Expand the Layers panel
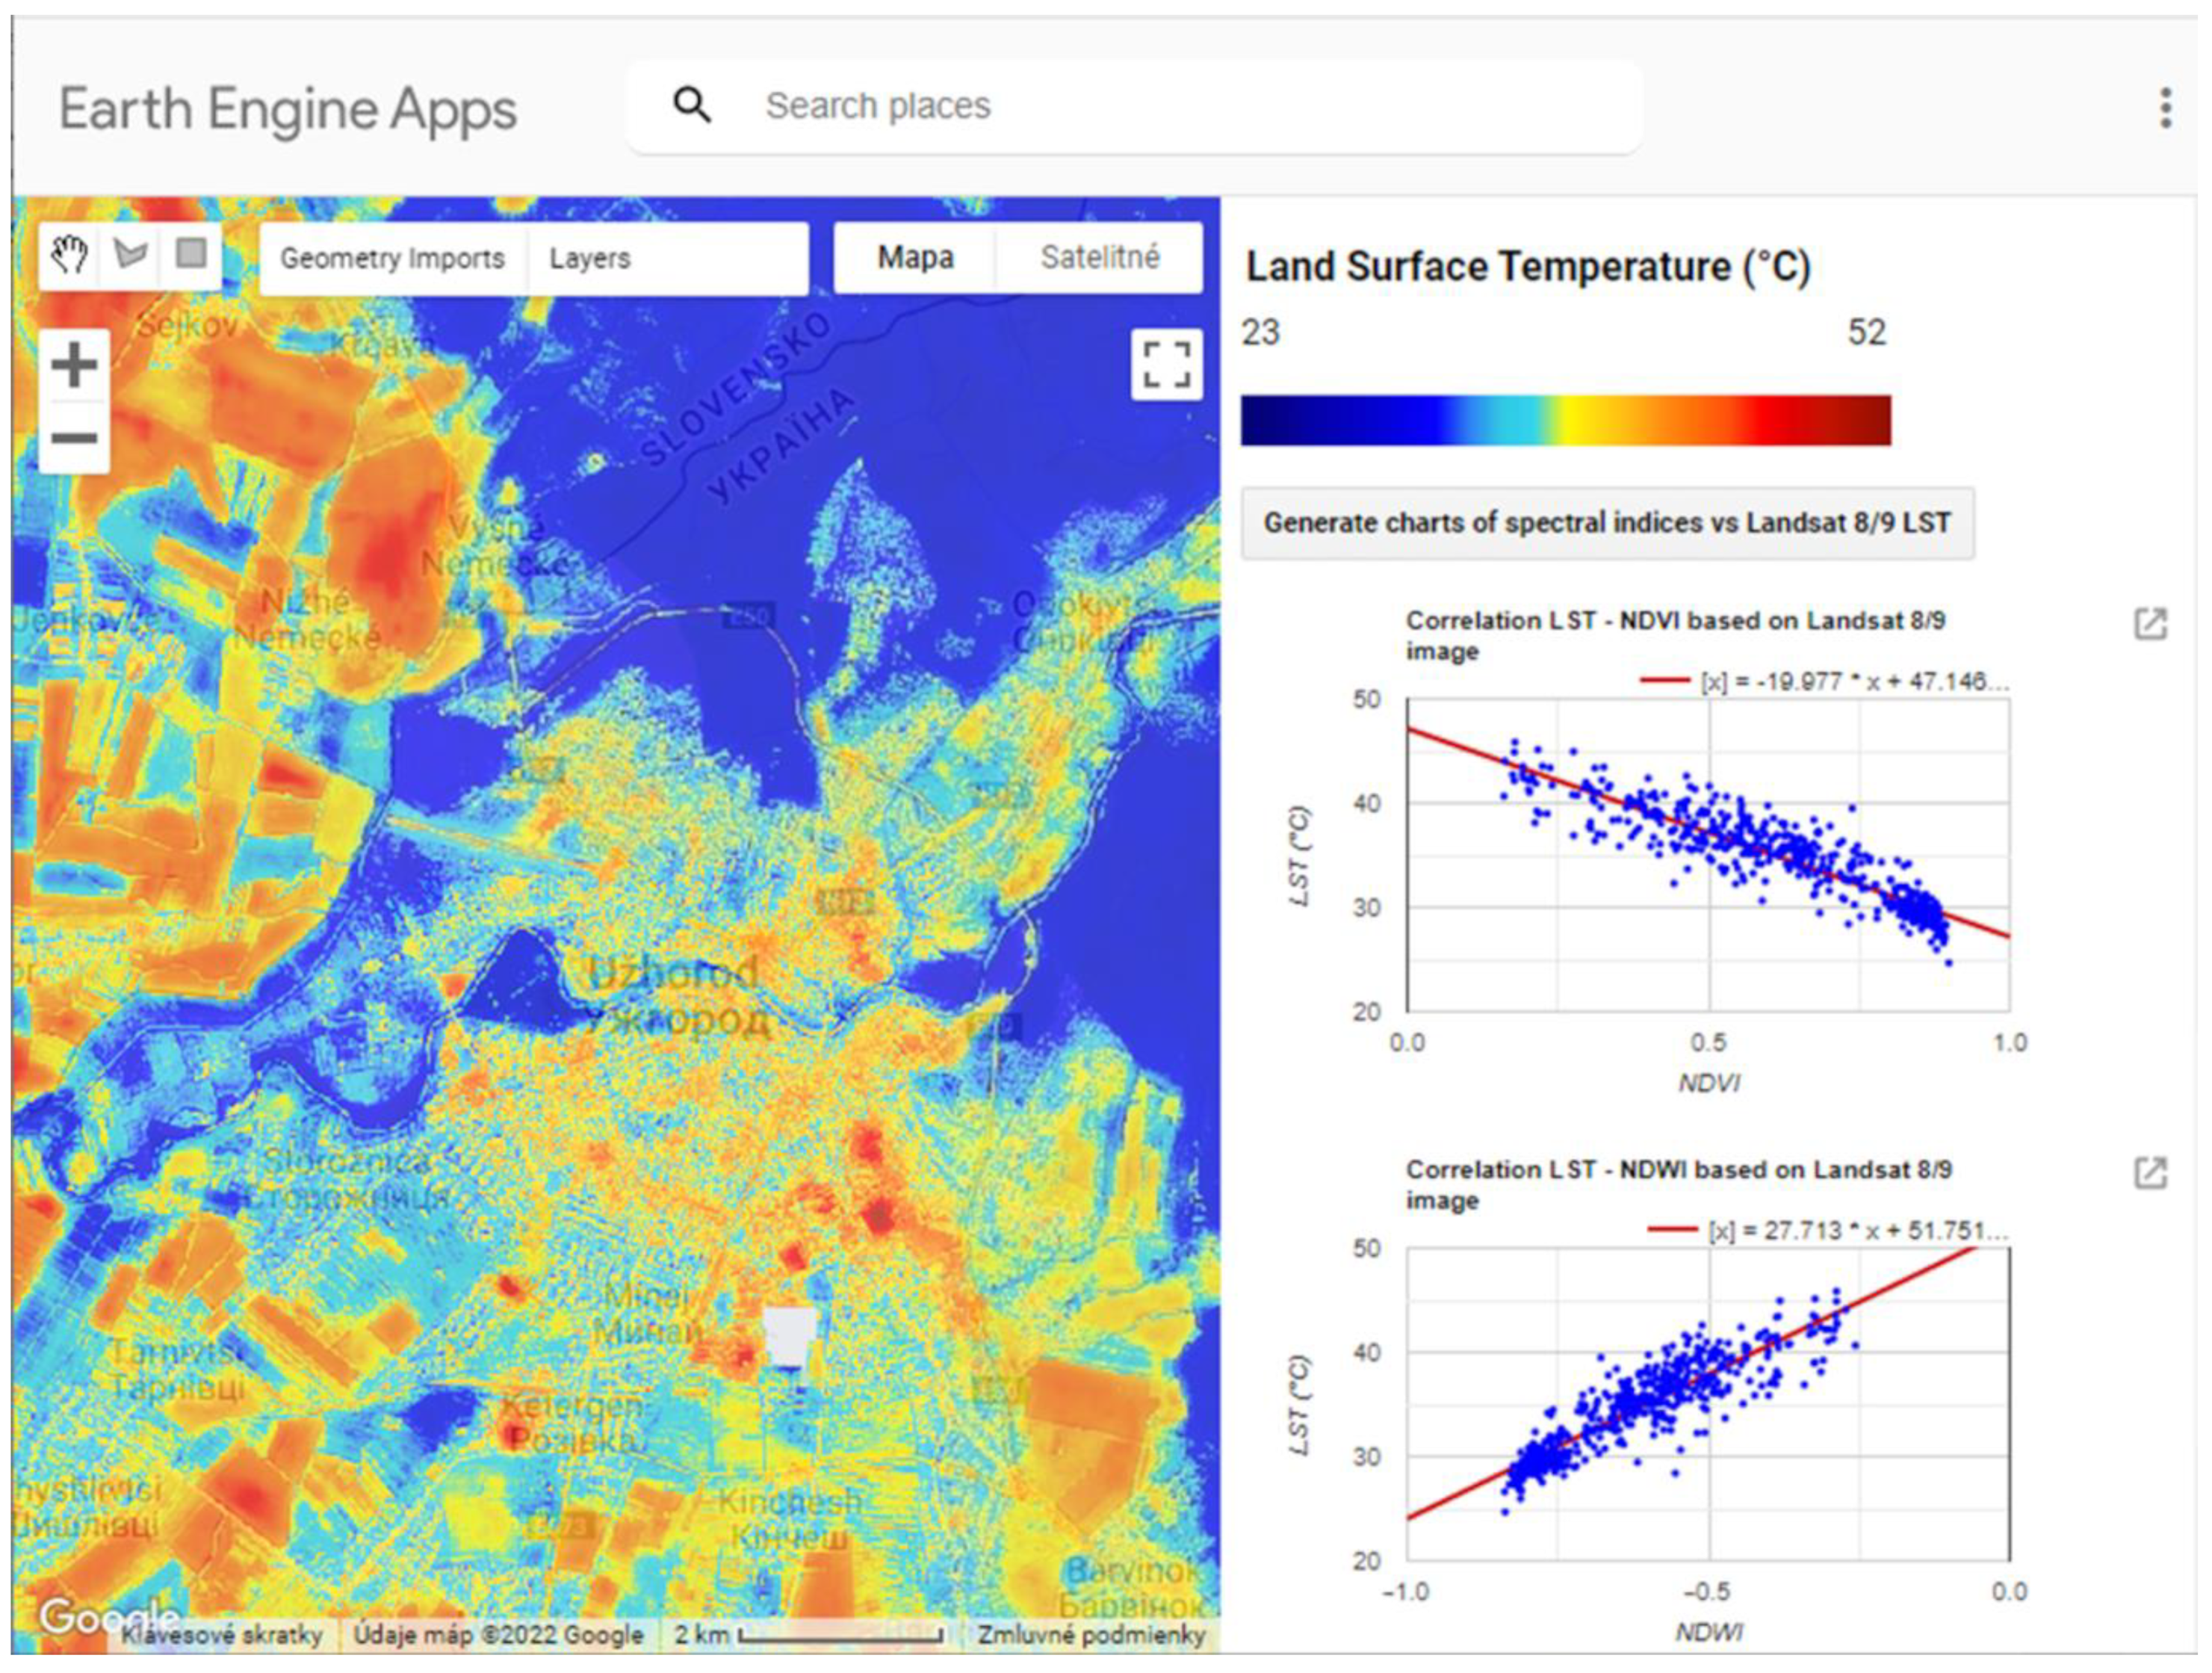This screenshot has height=1673, width=2212. click(590, 259)
